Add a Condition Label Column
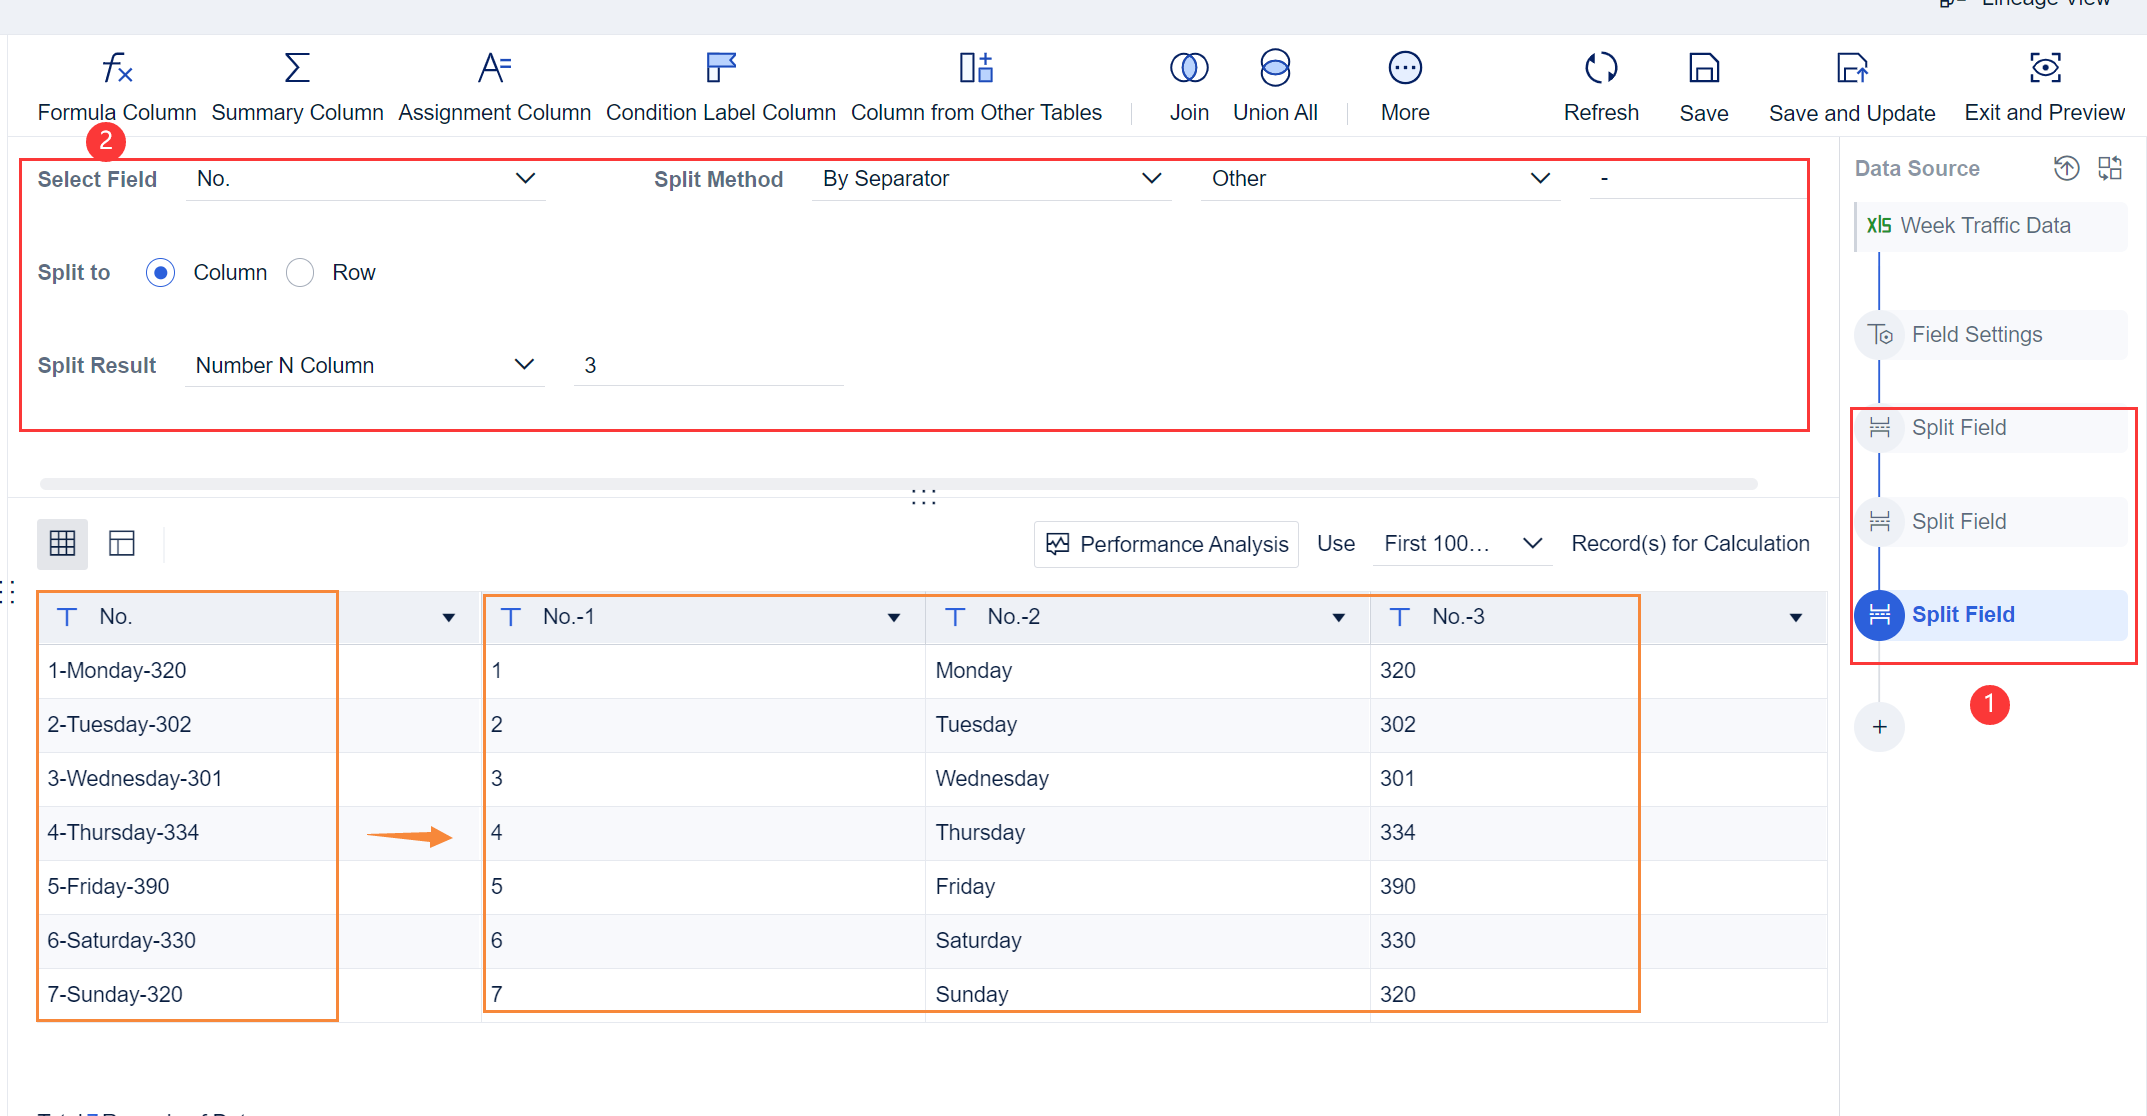This screenshot has height=1116, width=2147. click(x=720, y=87)
